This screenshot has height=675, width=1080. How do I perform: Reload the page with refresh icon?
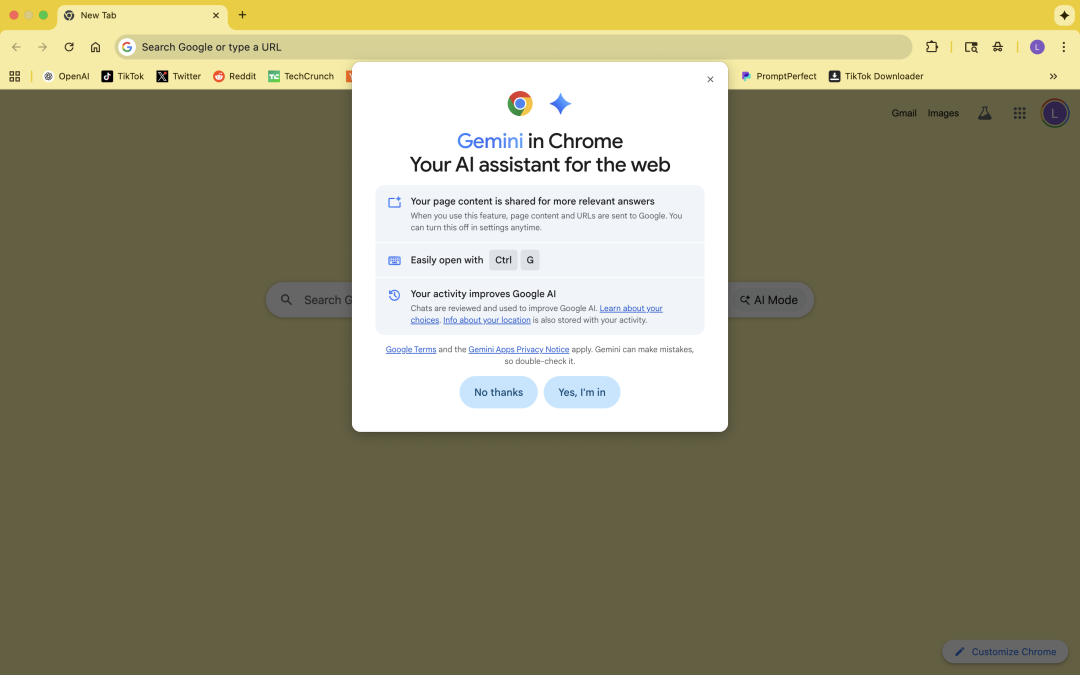coord(69,47)
